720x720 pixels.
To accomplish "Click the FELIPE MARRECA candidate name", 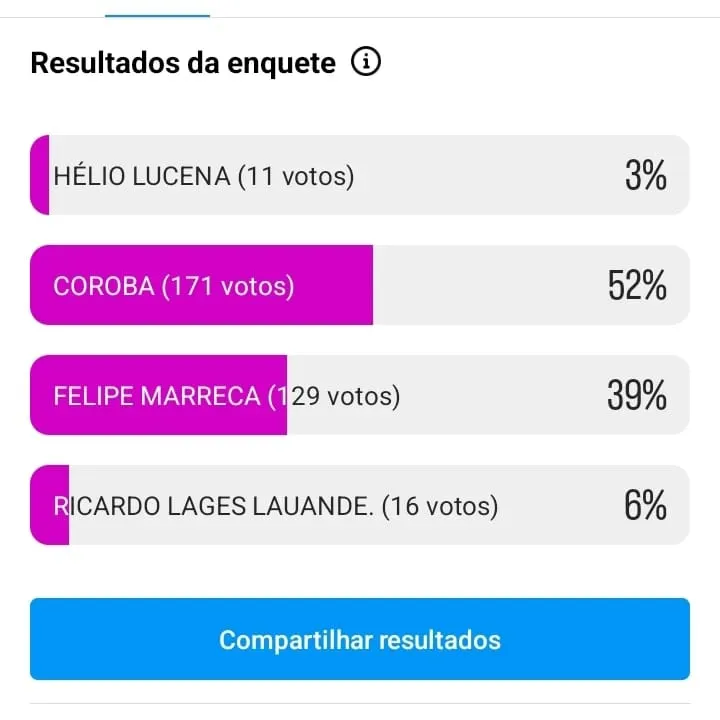I will (x=157, y=397).
